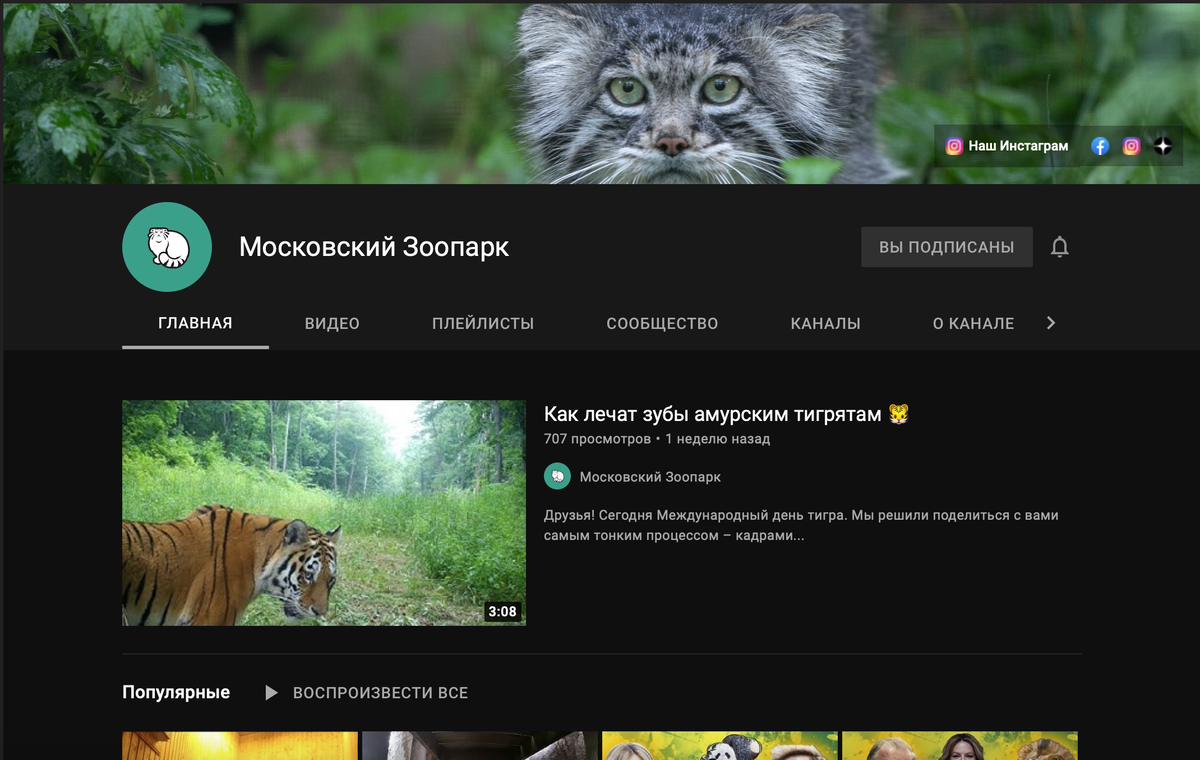Screen dimensions: 1200x760
Task: Switch to the 'Видео' tab
Action: pyautogui.click(x=332, y=324)
